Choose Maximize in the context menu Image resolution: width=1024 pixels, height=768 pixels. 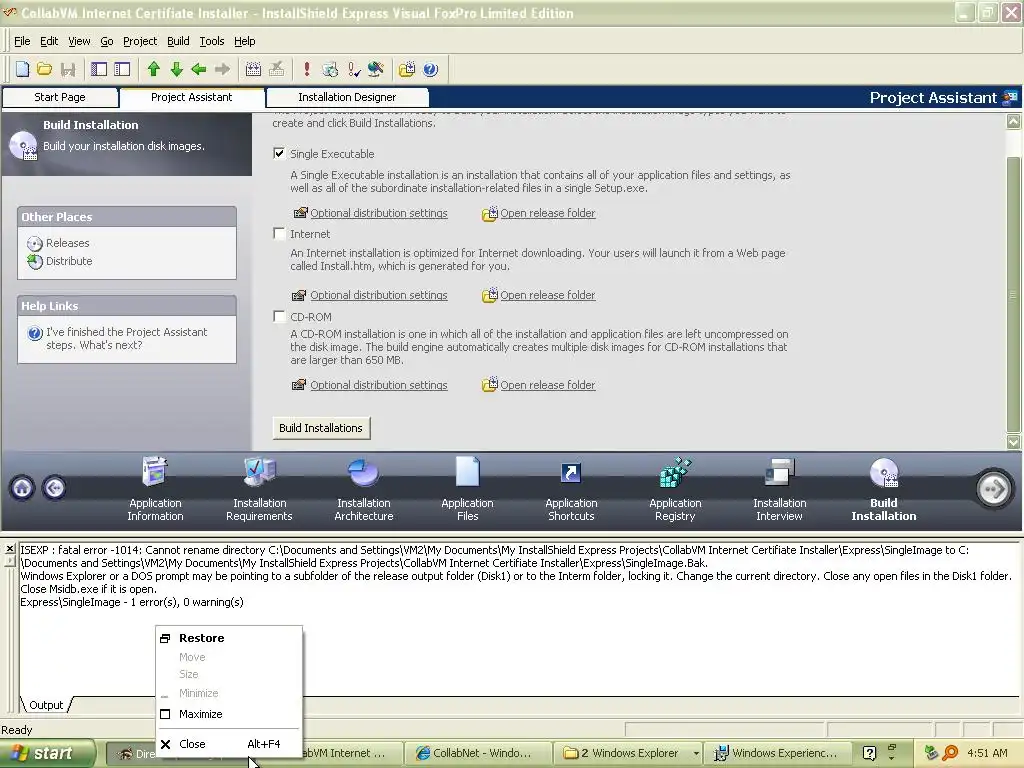tap(229, 714)
